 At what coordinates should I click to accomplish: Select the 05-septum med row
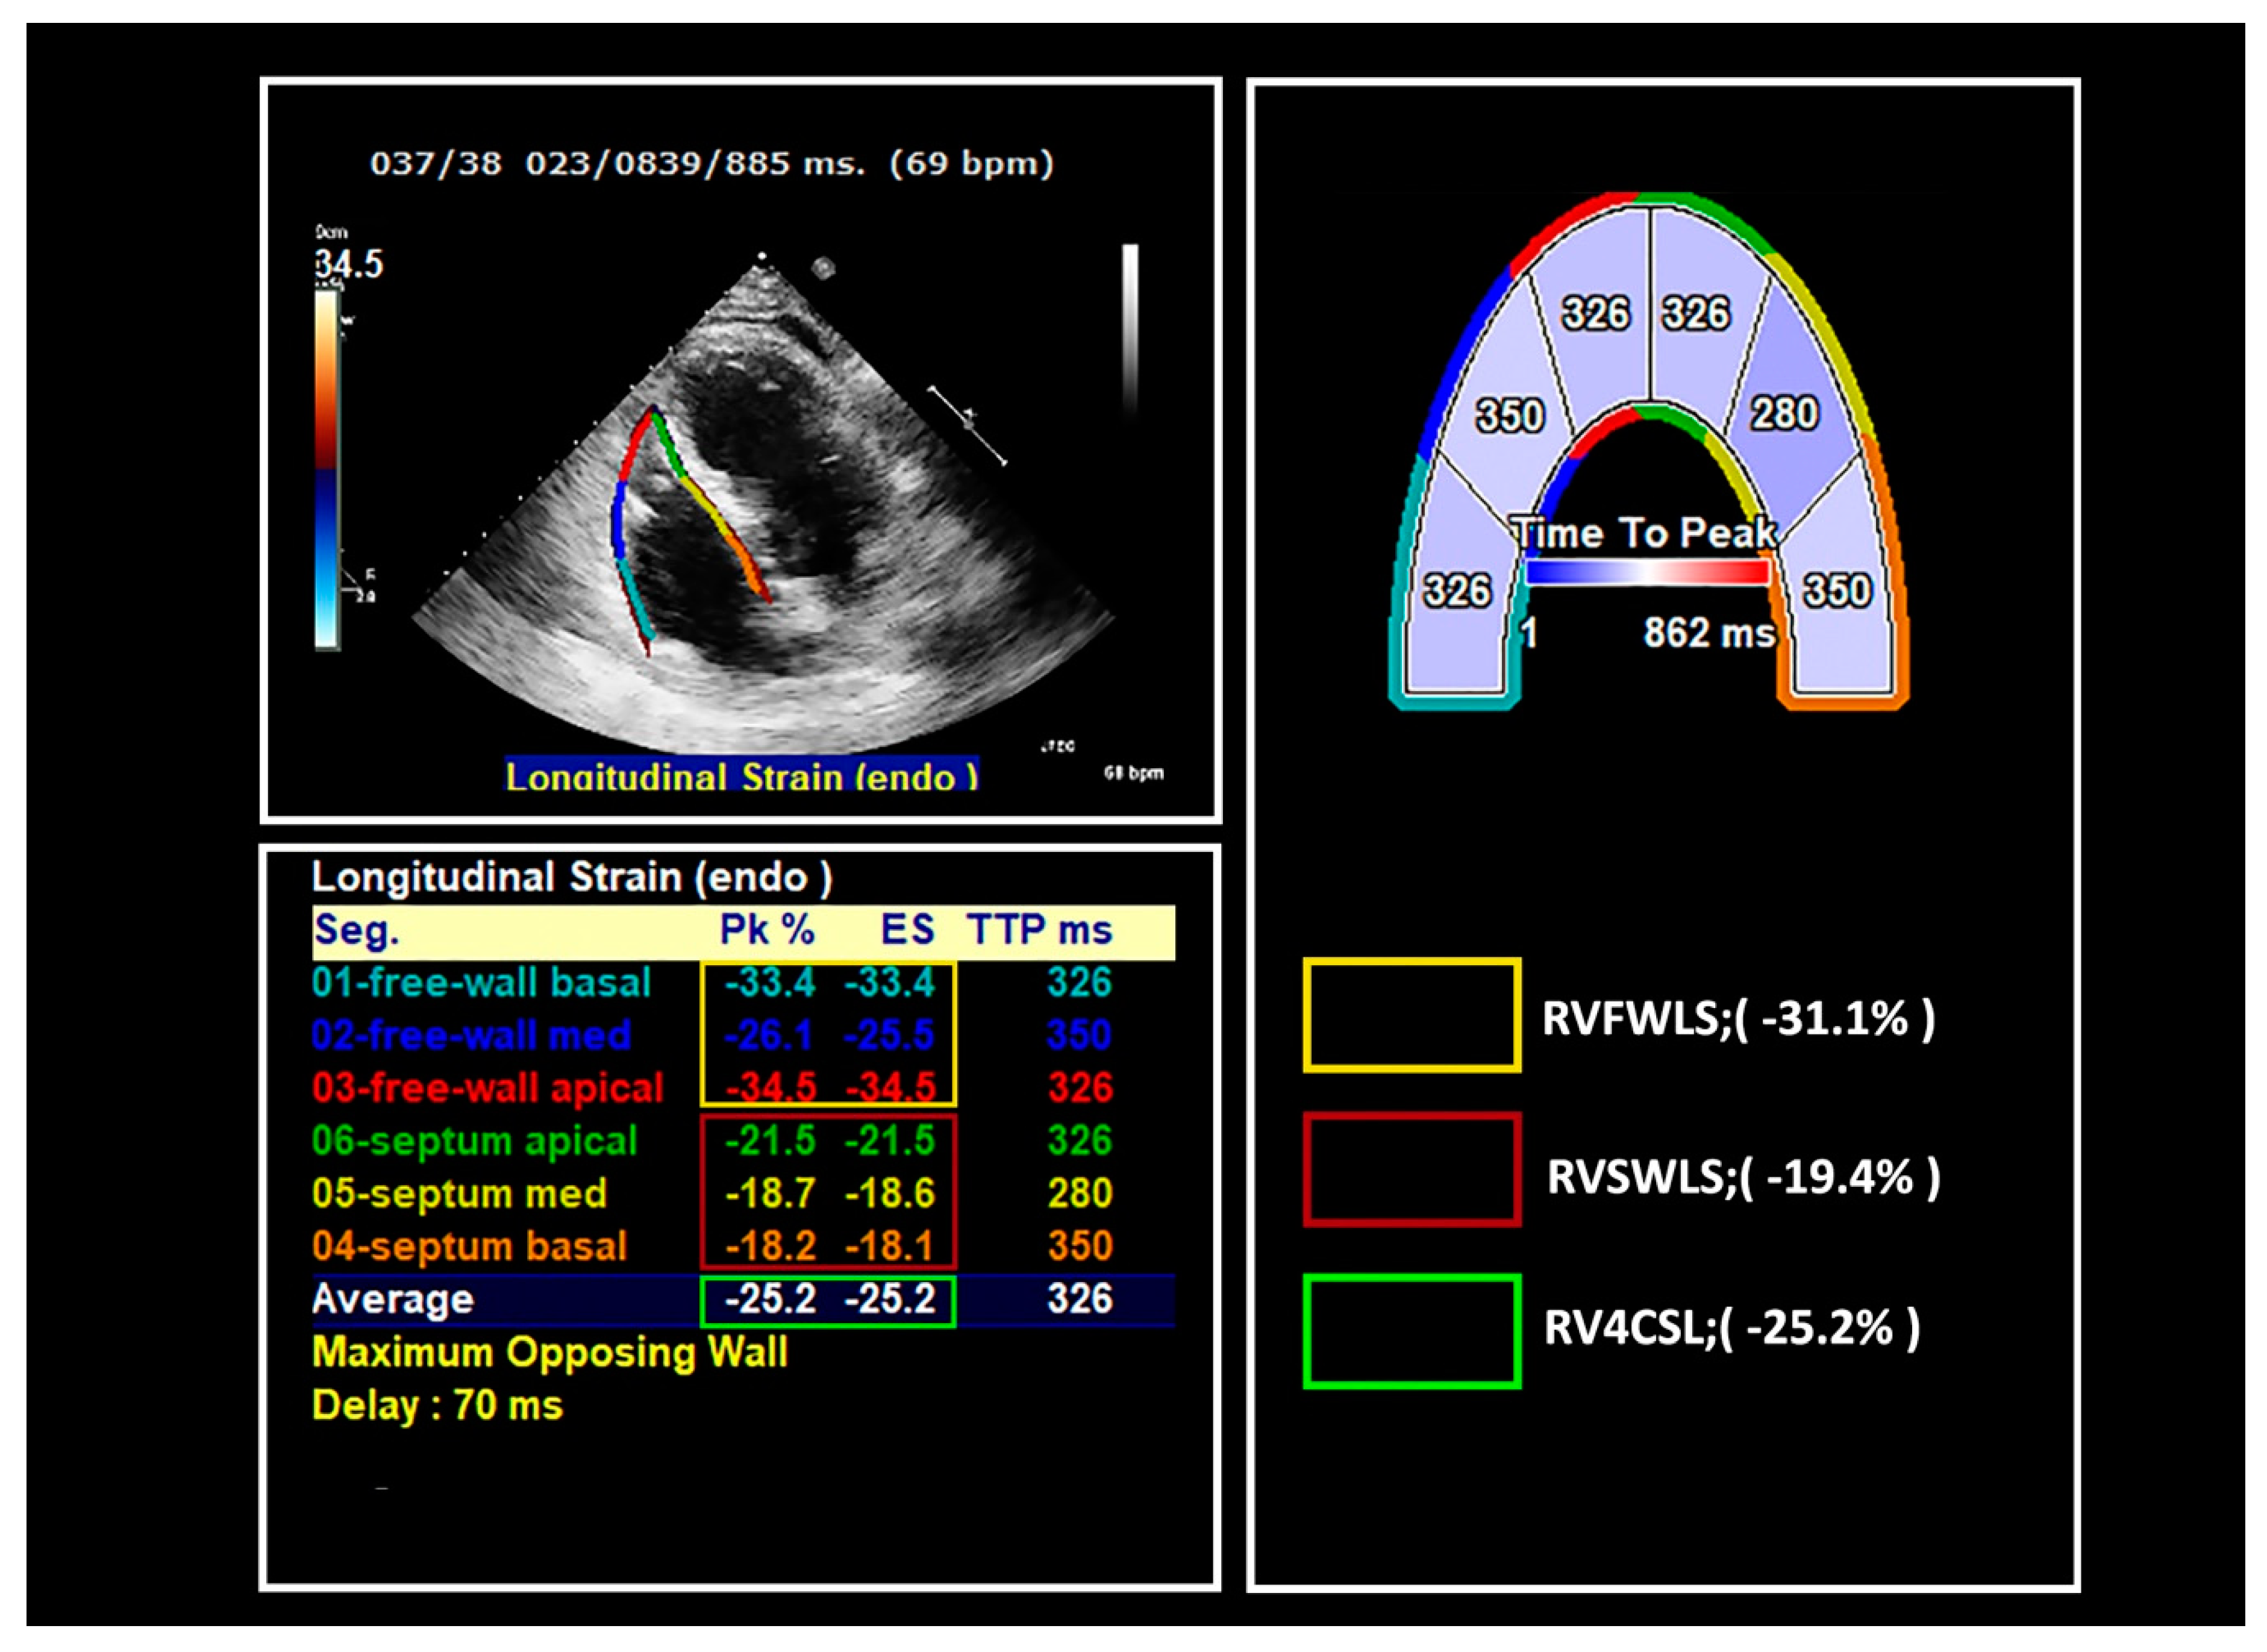pos(459,1194)
